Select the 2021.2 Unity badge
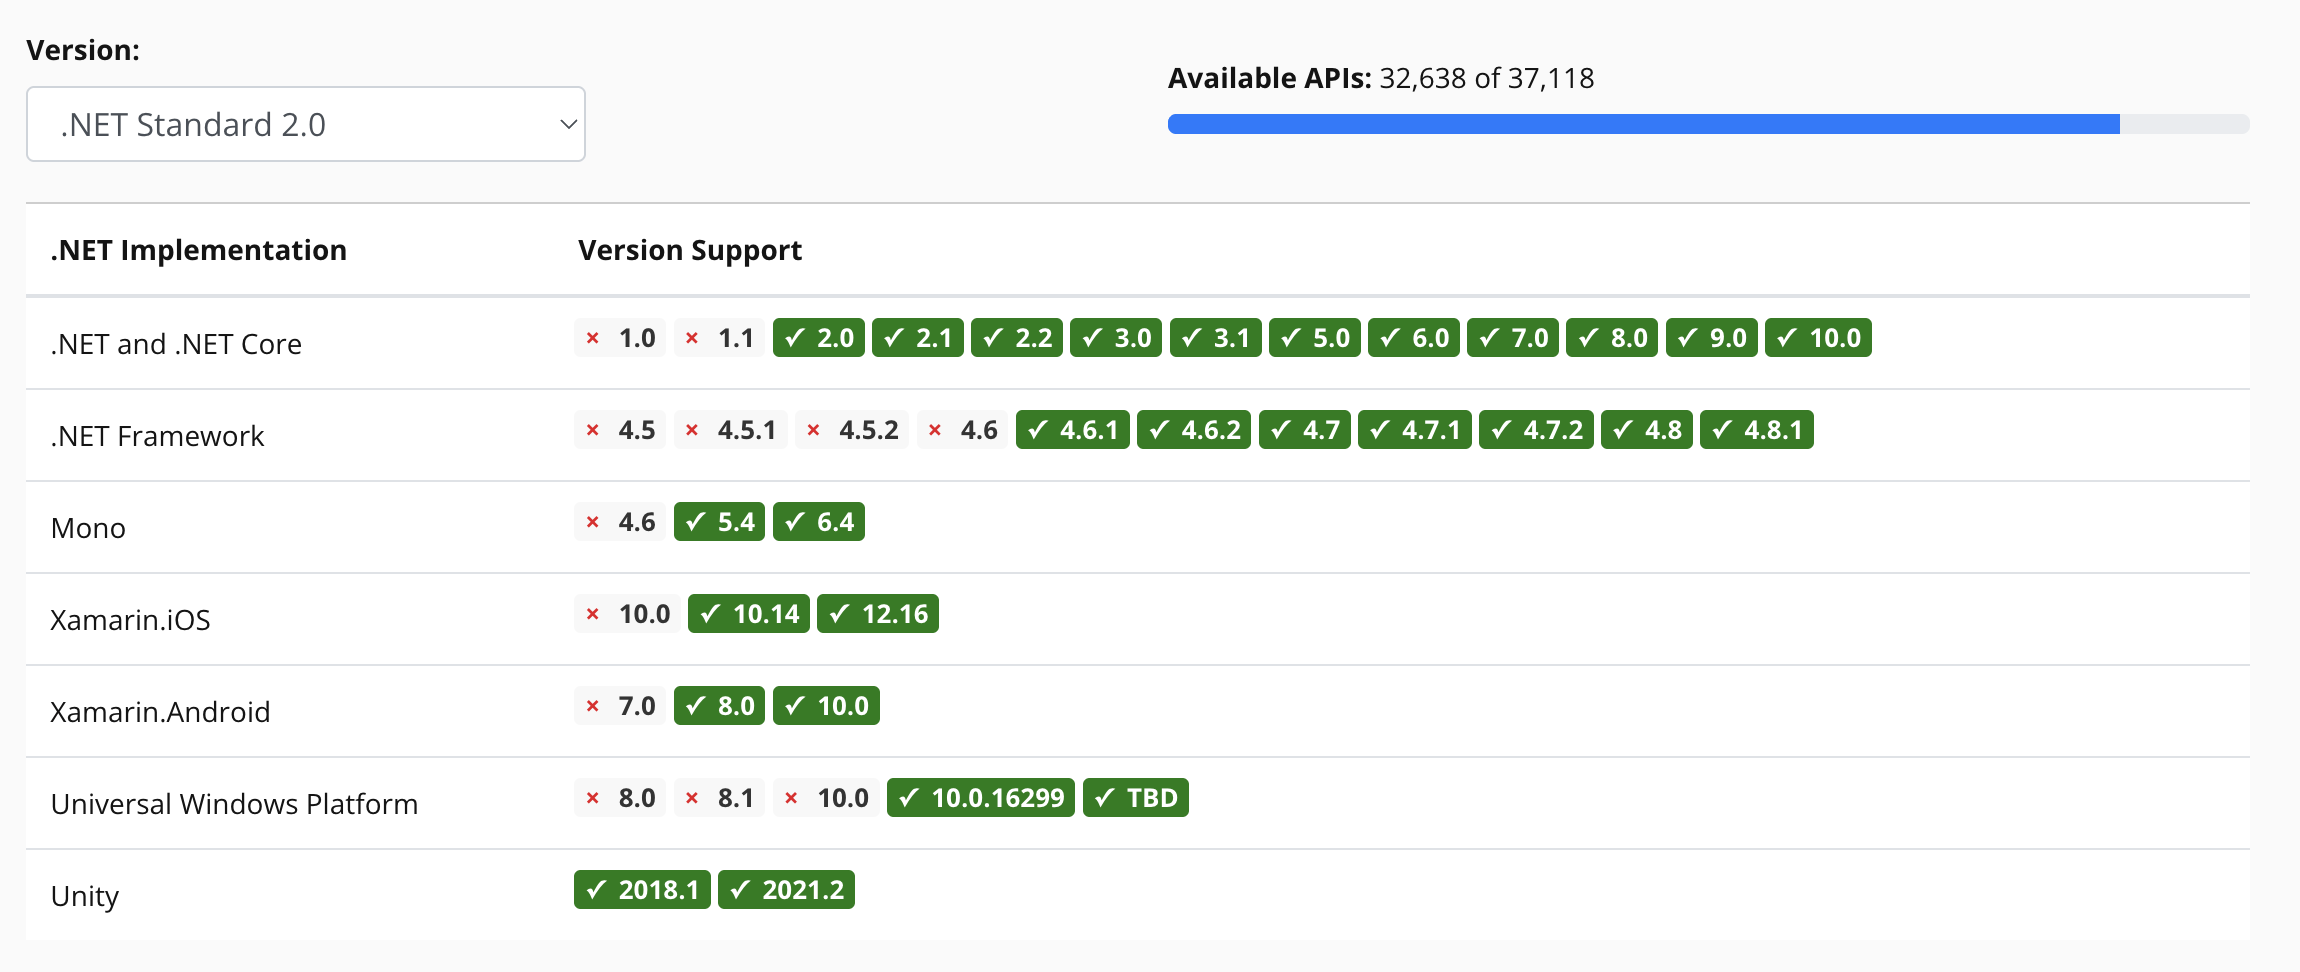This screenshot has width=2300, height=972. click(x=786, y=890)
